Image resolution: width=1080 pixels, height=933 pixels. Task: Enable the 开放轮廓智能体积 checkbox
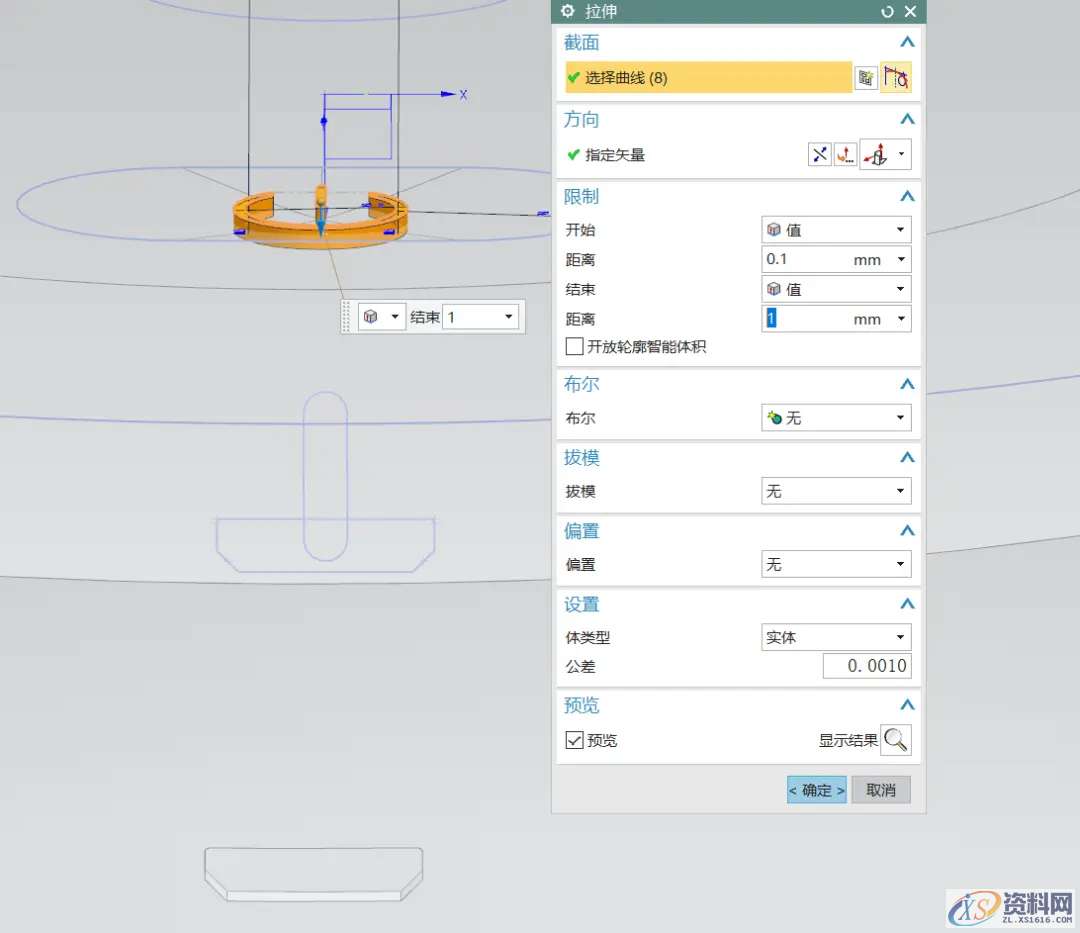pos(575,347)
